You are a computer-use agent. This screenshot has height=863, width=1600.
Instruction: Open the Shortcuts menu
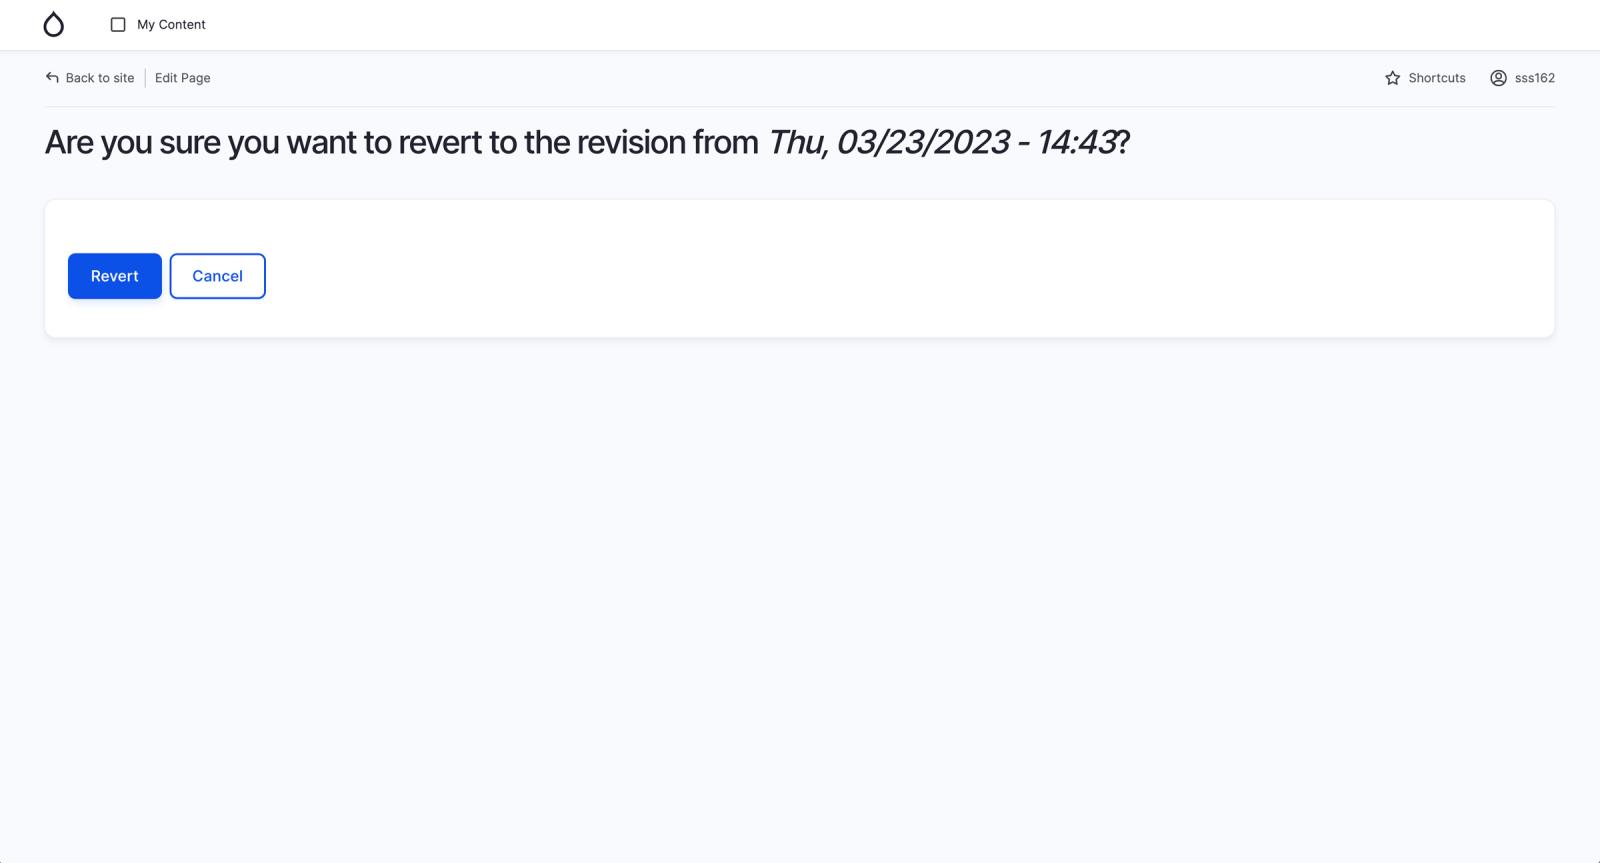point(1425,78)
